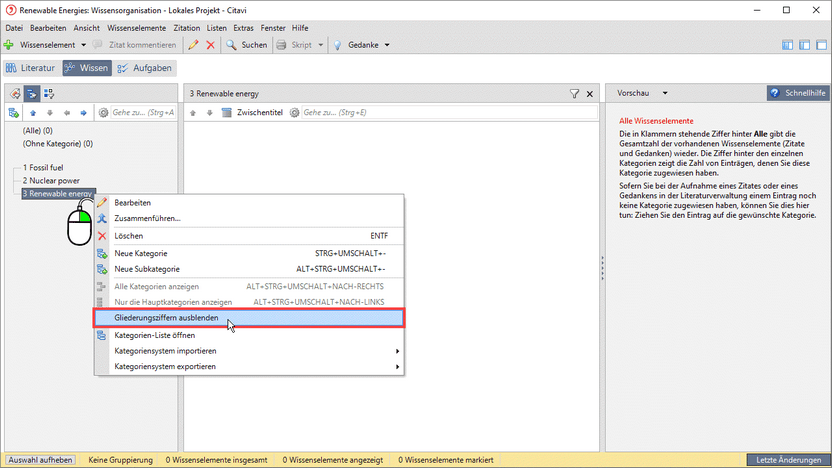Click the pencil edit icon in toolbar
Viewport: 832px width, 468px height.
(193, 45)
